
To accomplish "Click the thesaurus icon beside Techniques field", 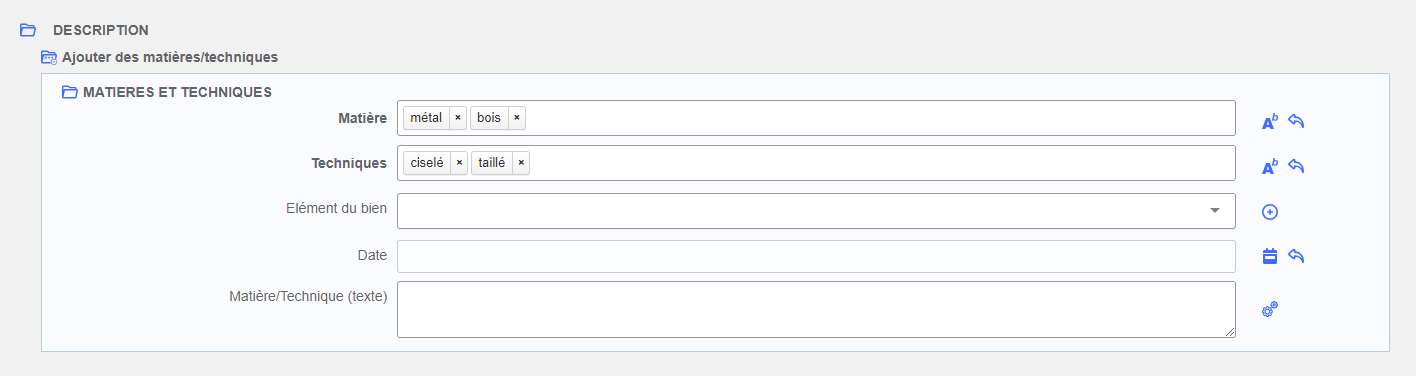I will point(1269,167).
